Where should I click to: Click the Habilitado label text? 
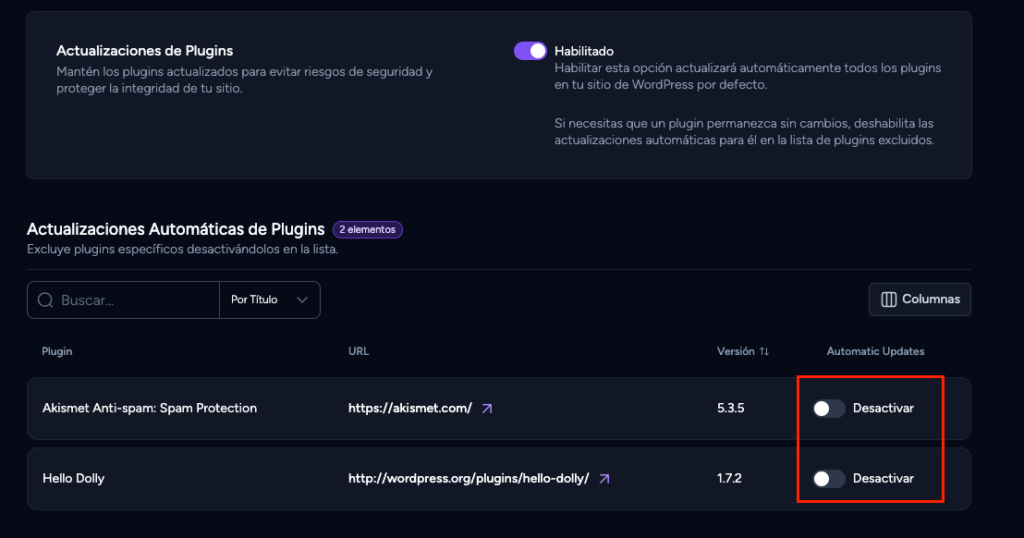point(584,51)
